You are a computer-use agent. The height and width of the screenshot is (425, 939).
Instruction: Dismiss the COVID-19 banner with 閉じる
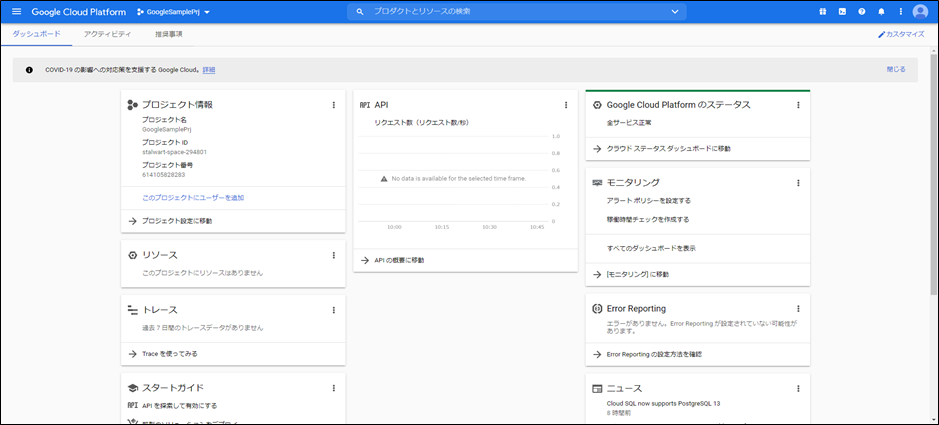[895, 69]
